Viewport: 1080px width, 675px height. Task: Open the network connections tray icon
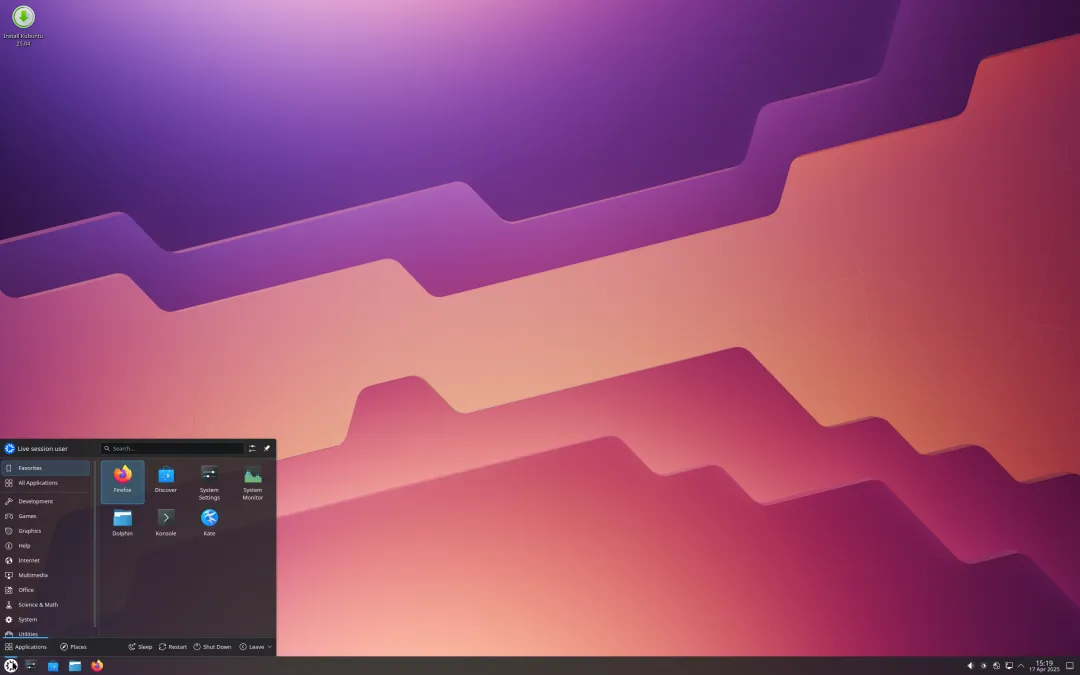point(996,666)
